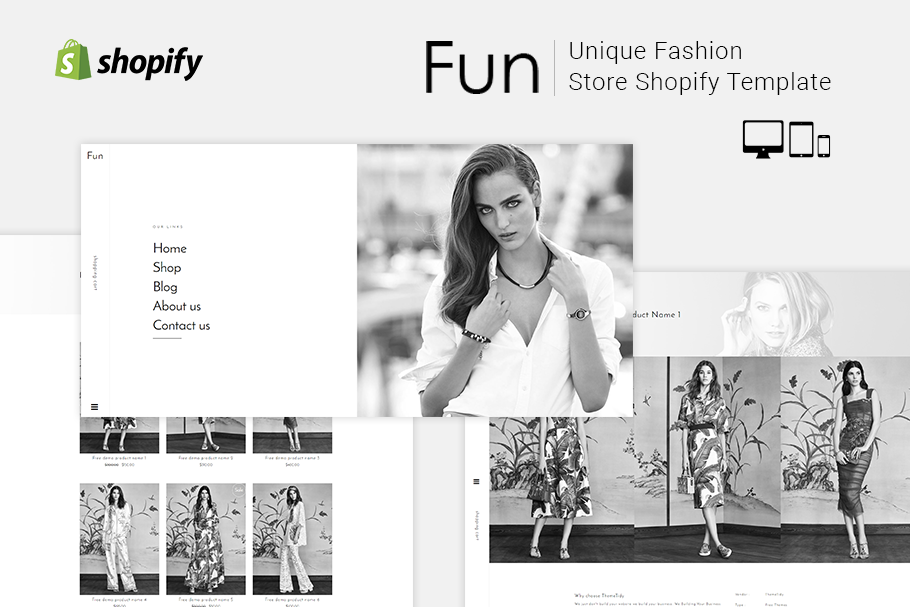The height and width of the screenshot is (607, 910).
Task: Open the hamburger menu in main preview
Action: tap(95, 407)
